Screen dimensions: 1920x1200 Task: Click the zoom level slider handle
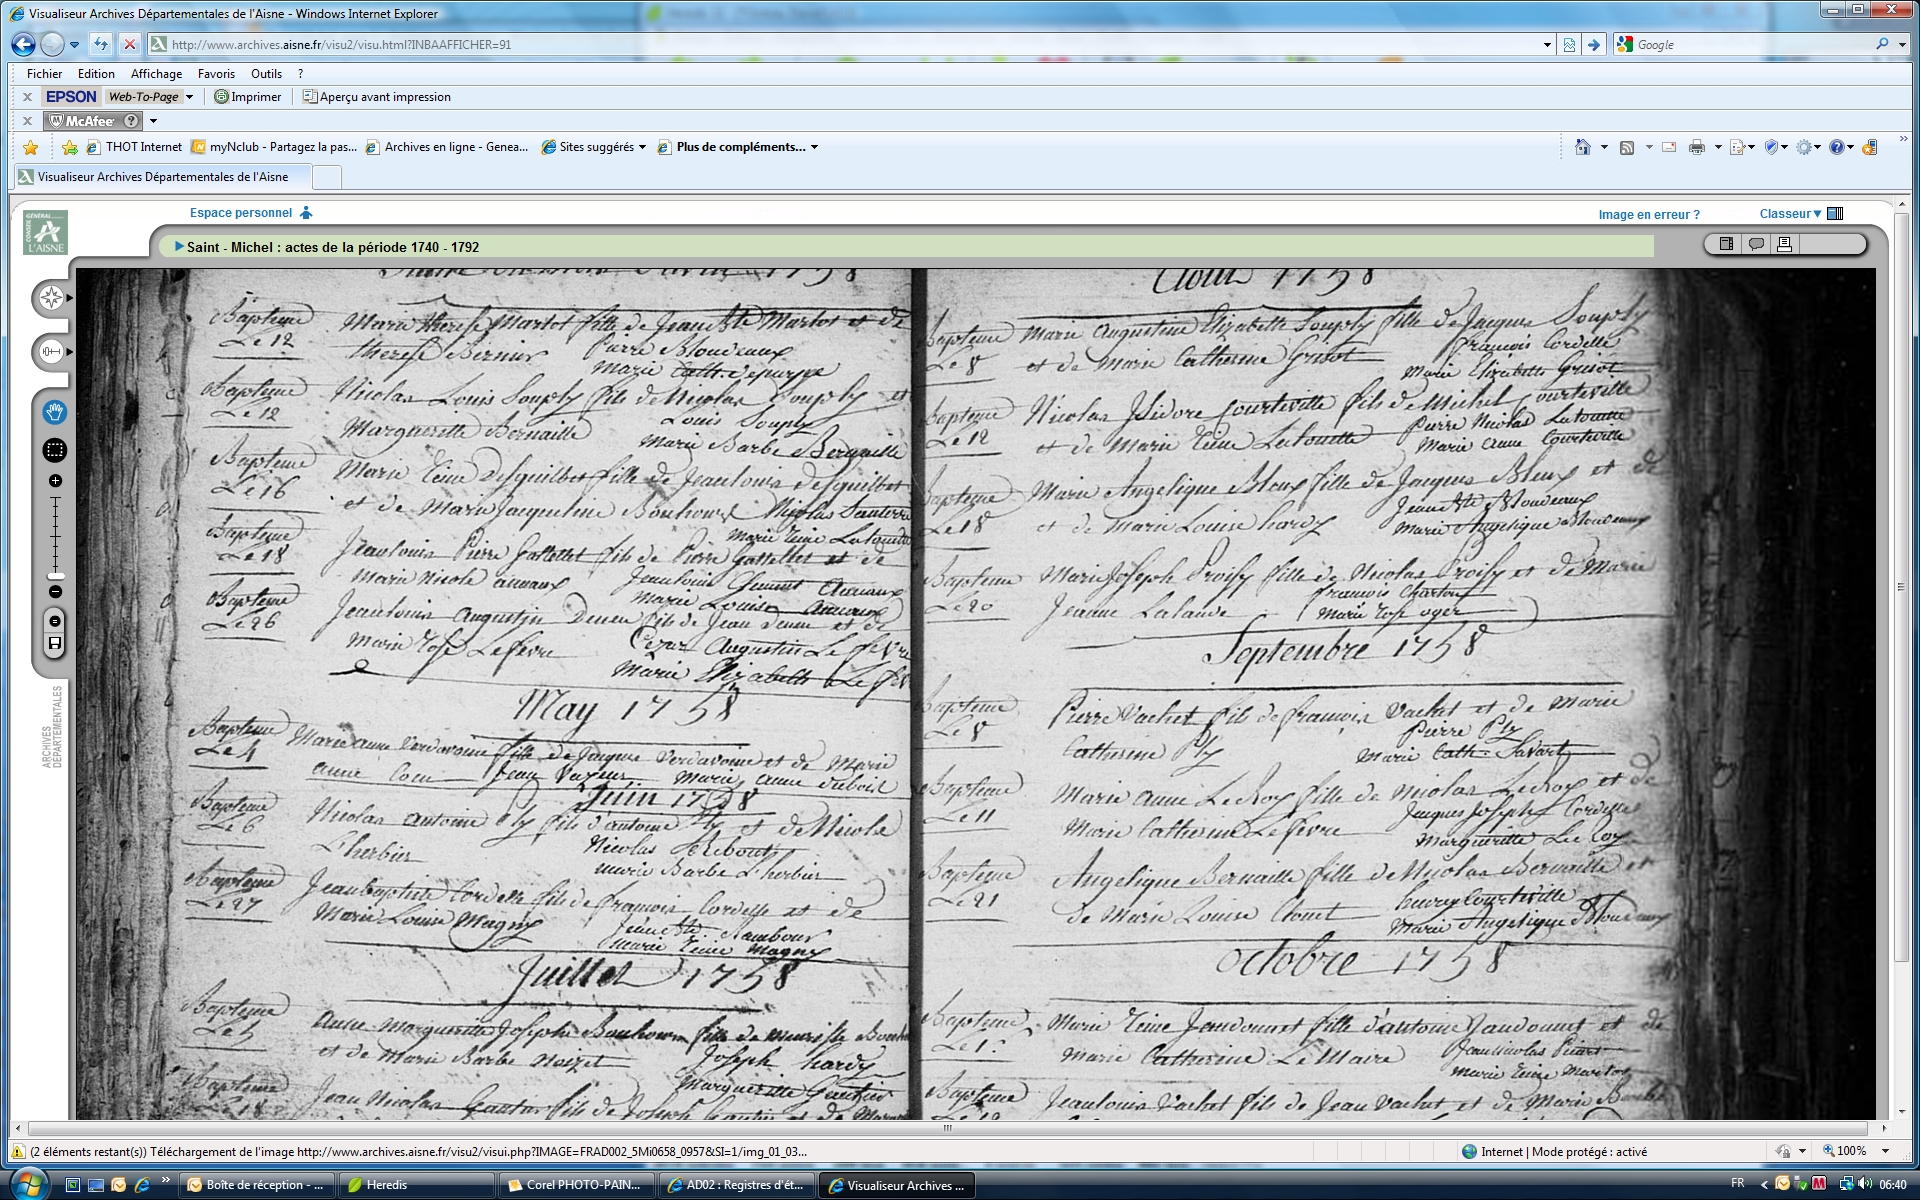pyautogui.click(x=55, y=576)
